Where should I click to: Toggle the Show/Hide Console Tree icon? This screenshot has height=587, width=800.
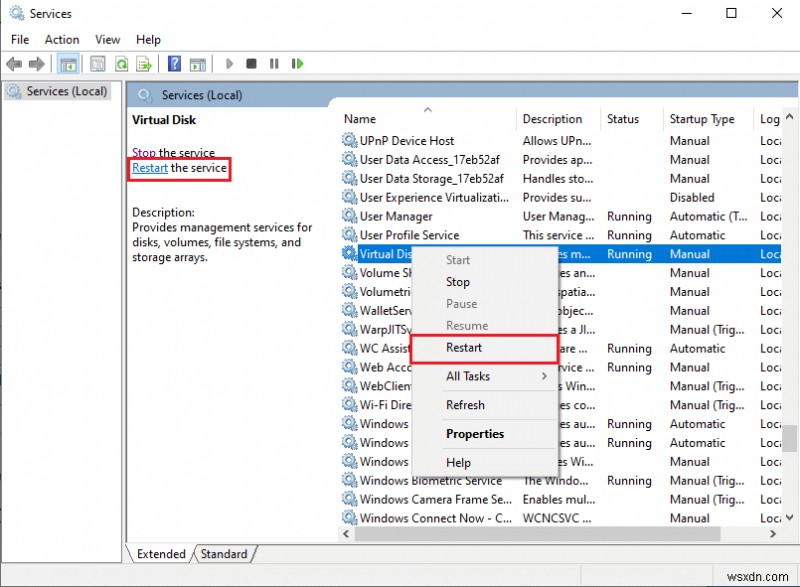tap(68, 64)
